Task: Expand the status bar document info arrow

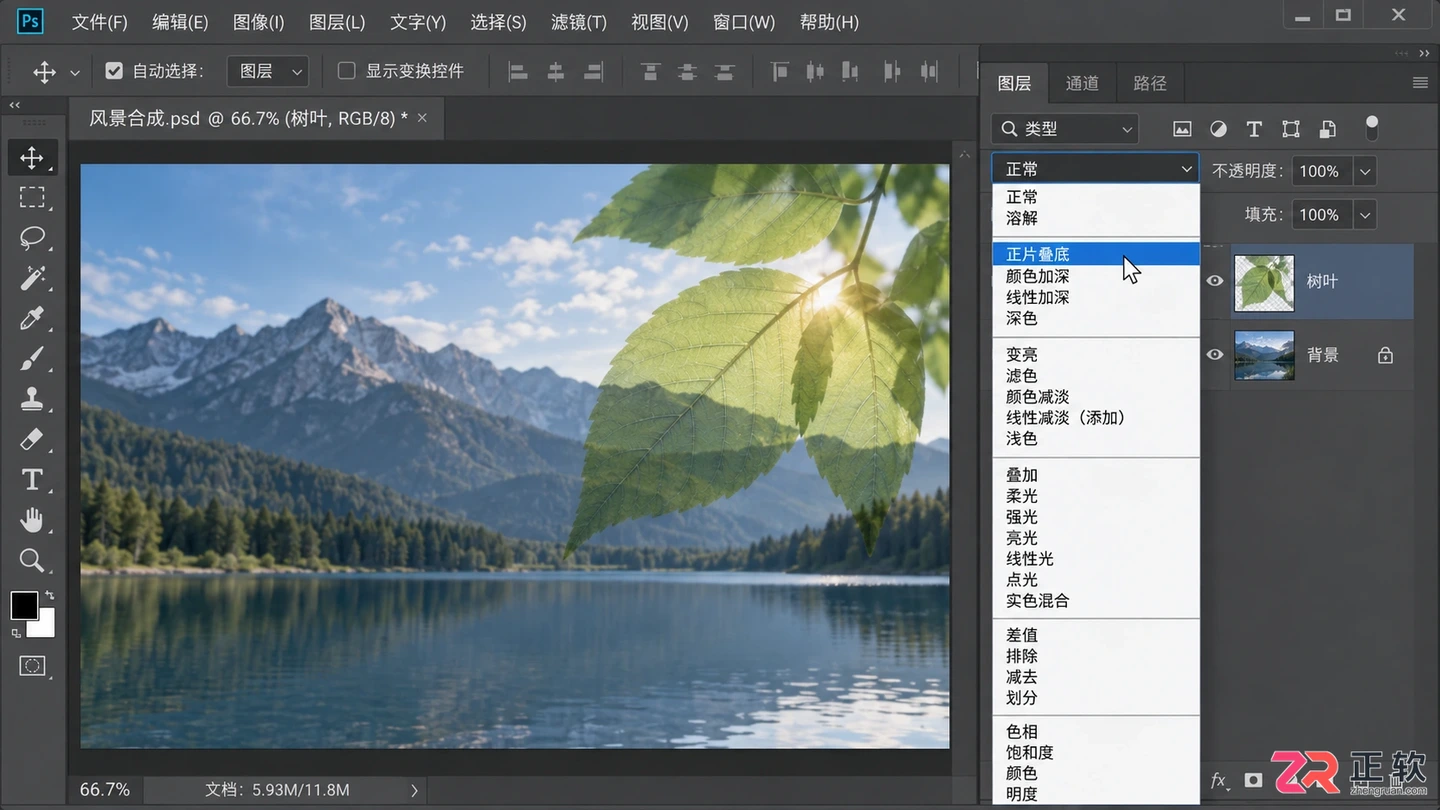Action: (414, 790)
